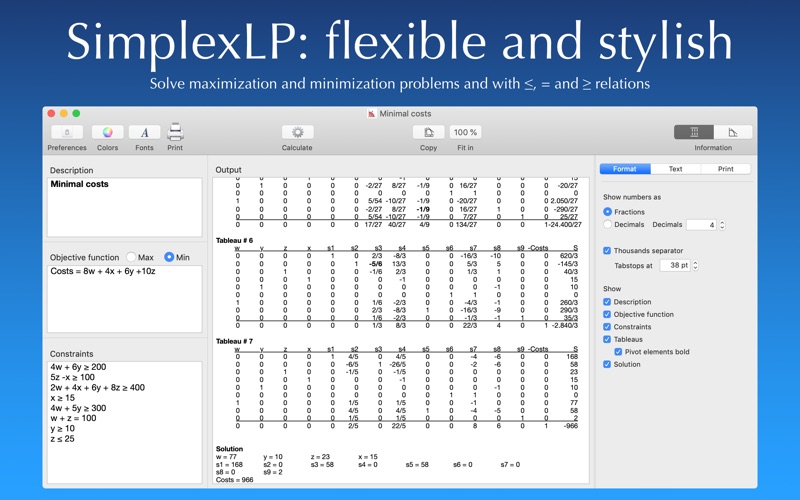Screen dimensions: 800x500
Task: Click constraint line w + z = 100
Action: point(73,418)
